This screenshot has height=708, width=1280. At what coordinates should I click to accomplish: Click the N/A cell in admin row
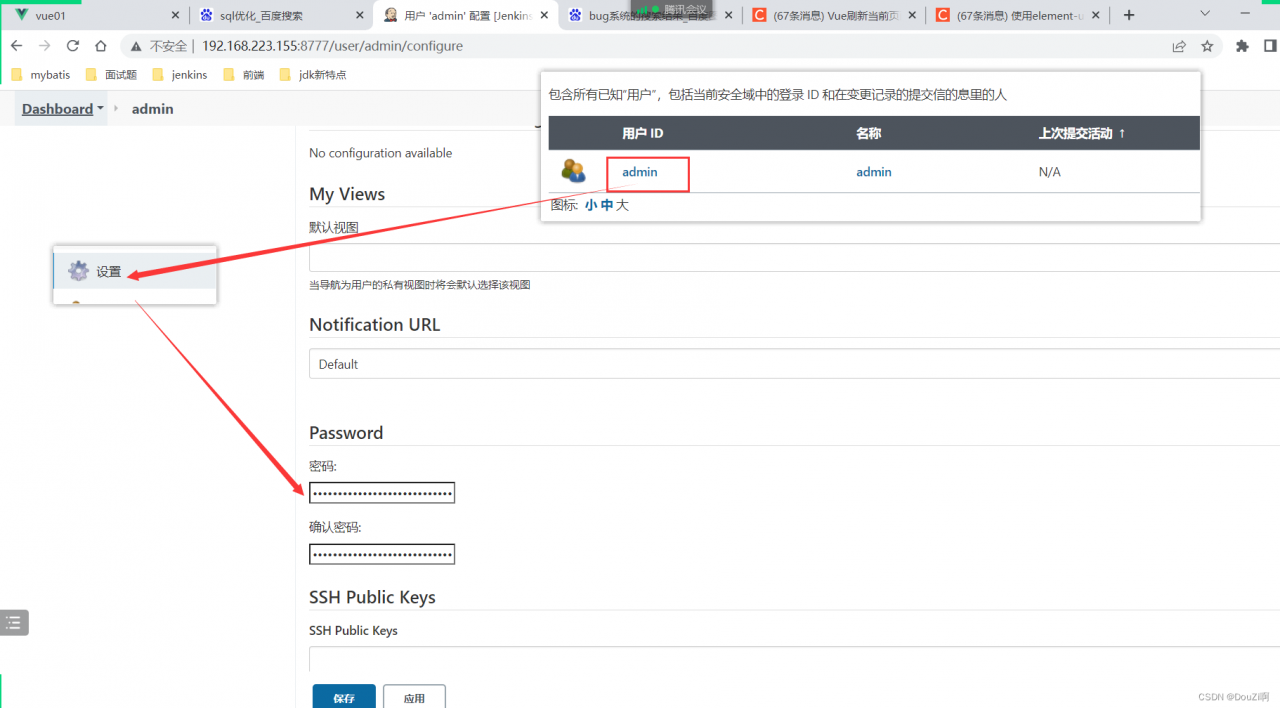tap(1049, 172)
